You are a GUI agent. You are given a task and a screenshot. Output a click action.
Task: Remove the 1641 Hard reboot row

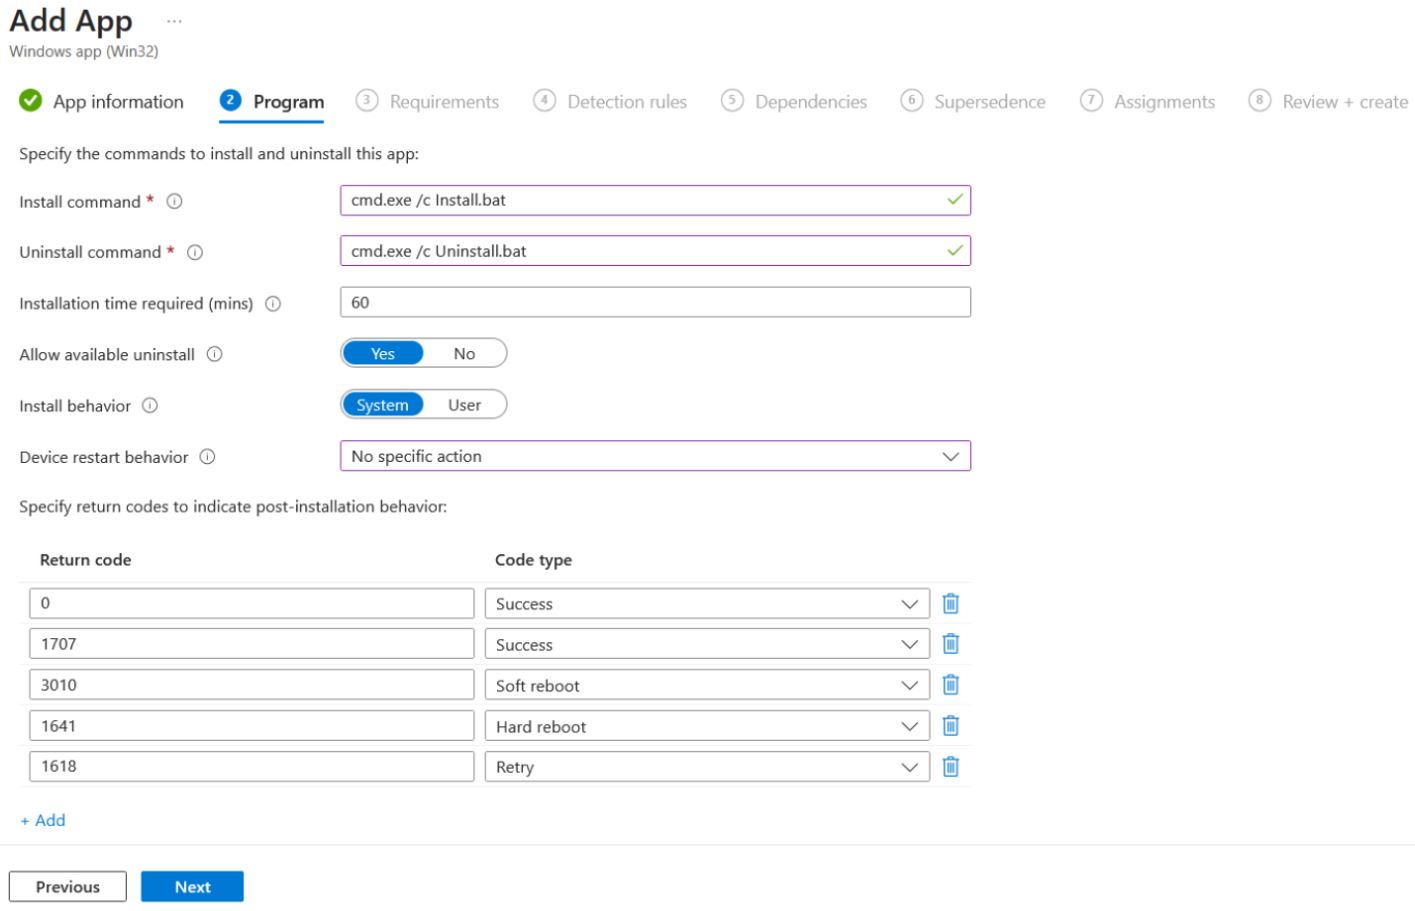pos(950,726)
